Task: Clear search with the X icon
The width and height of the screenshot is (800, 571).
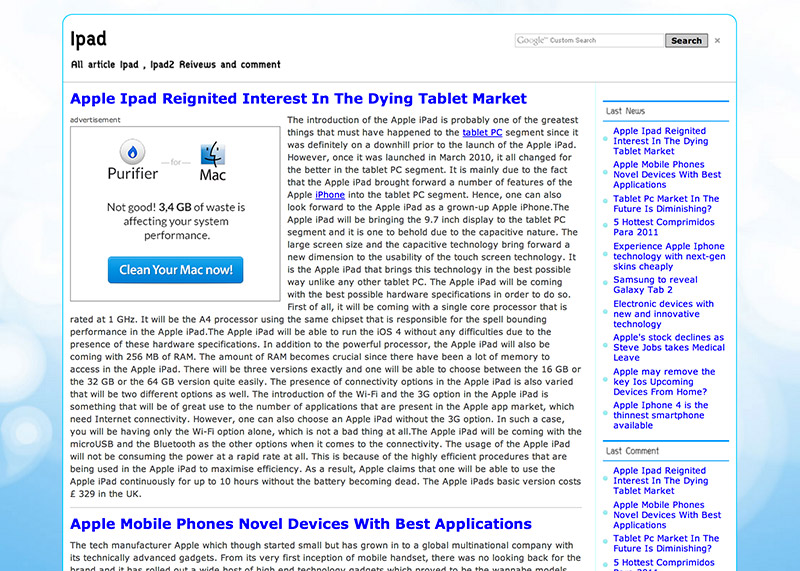Action: pyautogui.click(x=717, y=41)
